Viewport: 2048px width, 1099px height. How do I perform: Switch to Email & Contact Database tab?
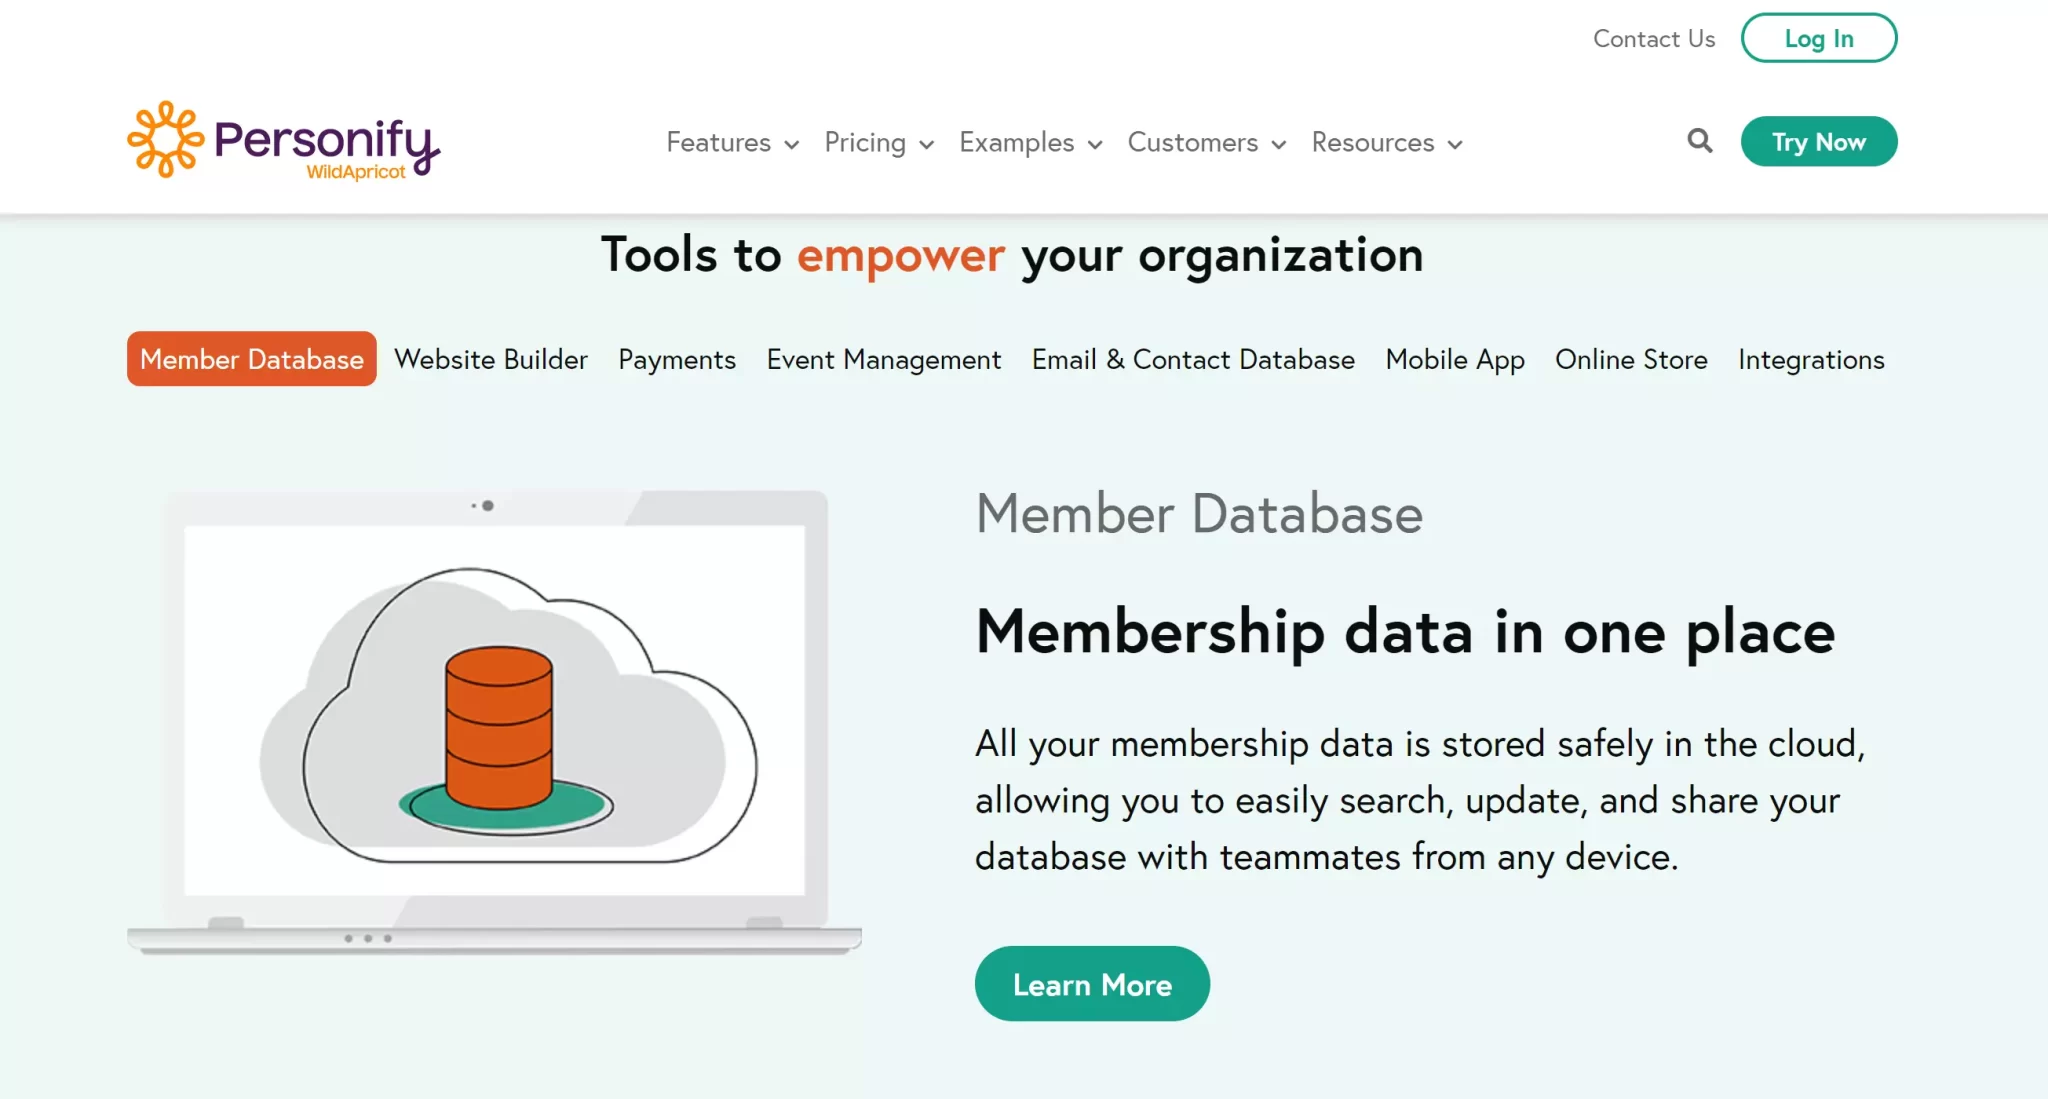pyautogui.click(x=1193, y=359)
